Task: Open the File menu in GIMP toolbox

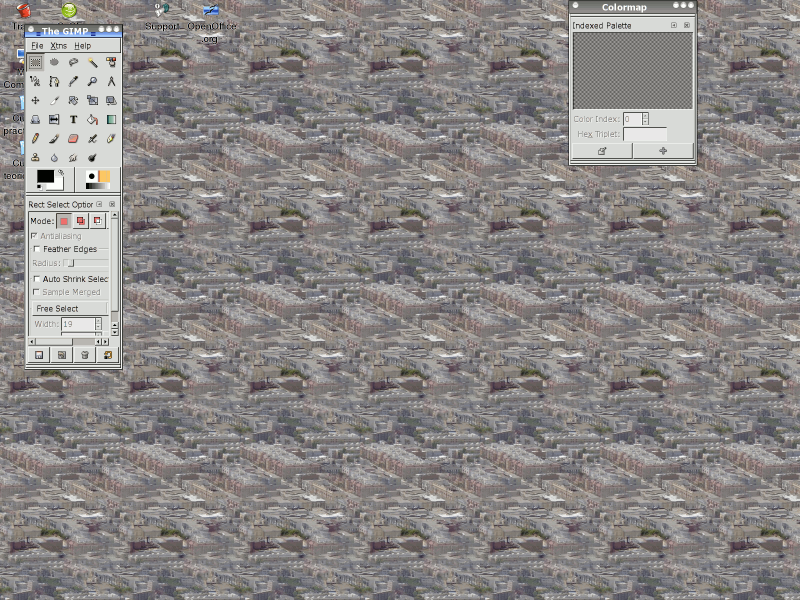Action: (x=38, y=46)
